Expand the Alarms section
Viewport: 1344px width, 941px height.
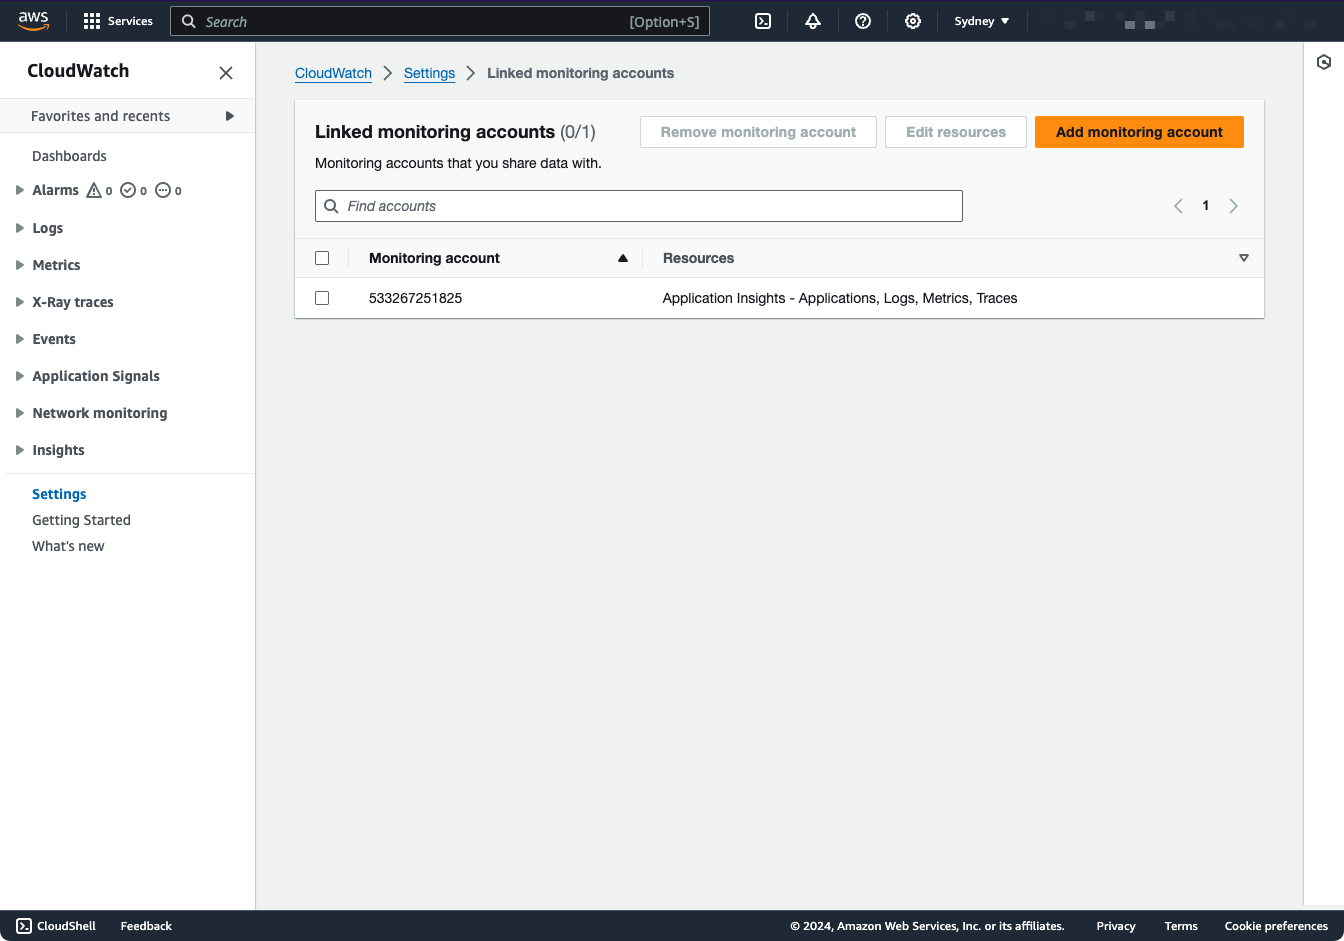[19, 190]
